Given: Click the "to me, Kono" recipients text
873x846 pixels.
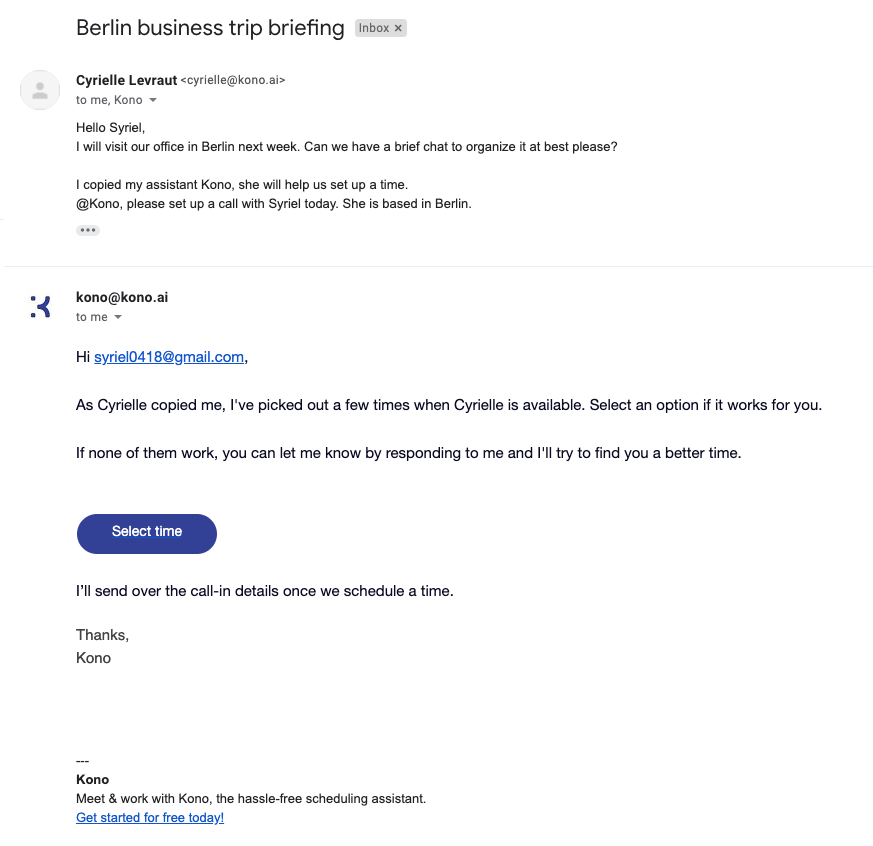Looking at the screenshot, I should coord(109,101).
